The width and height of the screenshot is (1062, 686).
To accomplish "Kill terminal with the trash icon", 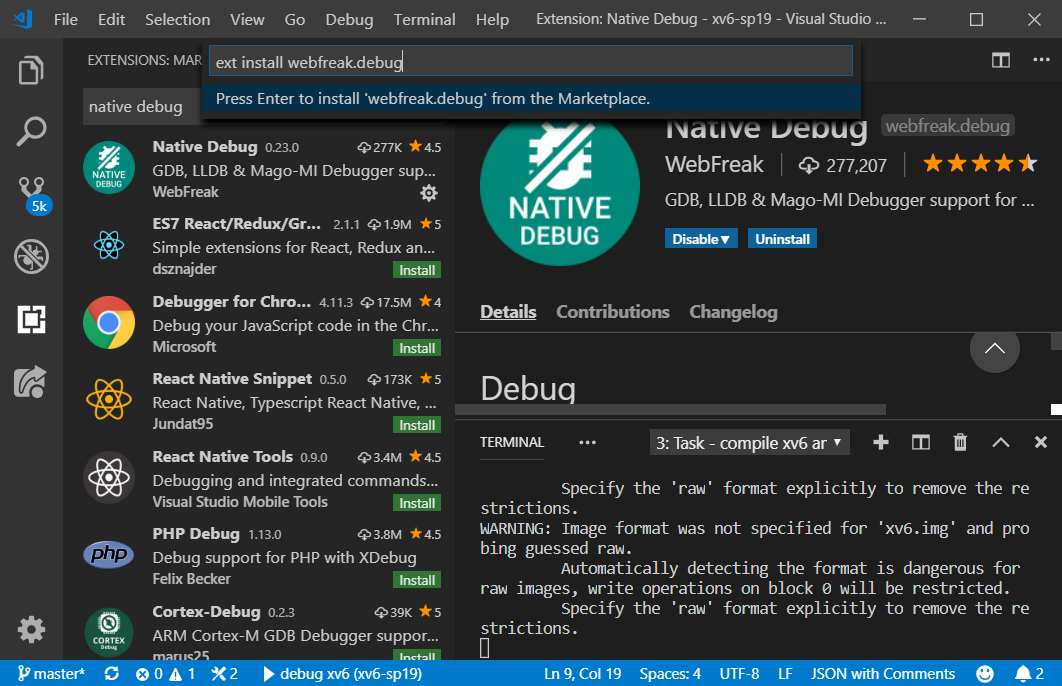I will pos(960,442).
